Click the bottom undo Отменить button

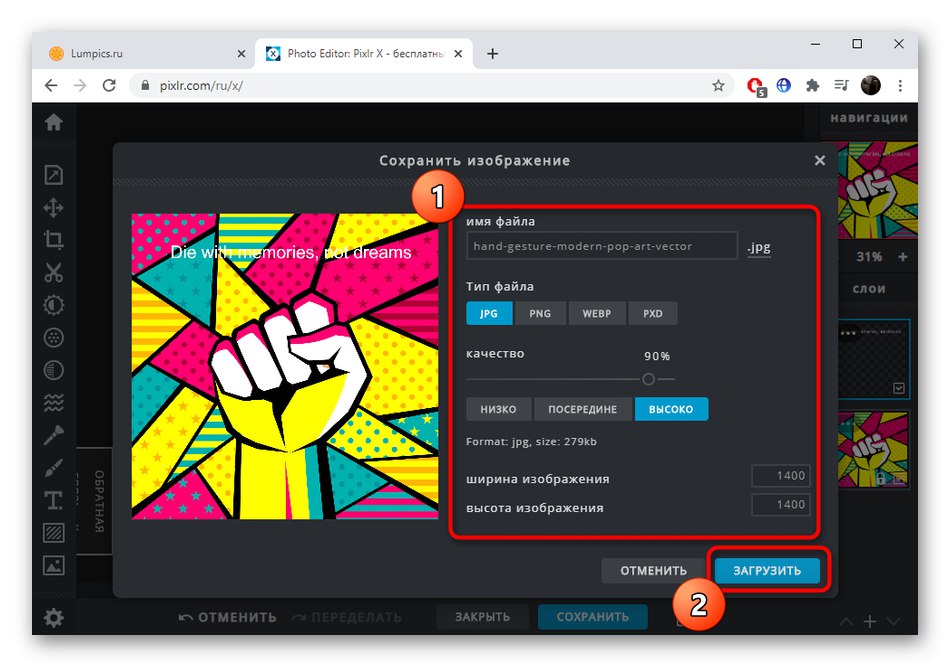[x=228, y=617]
